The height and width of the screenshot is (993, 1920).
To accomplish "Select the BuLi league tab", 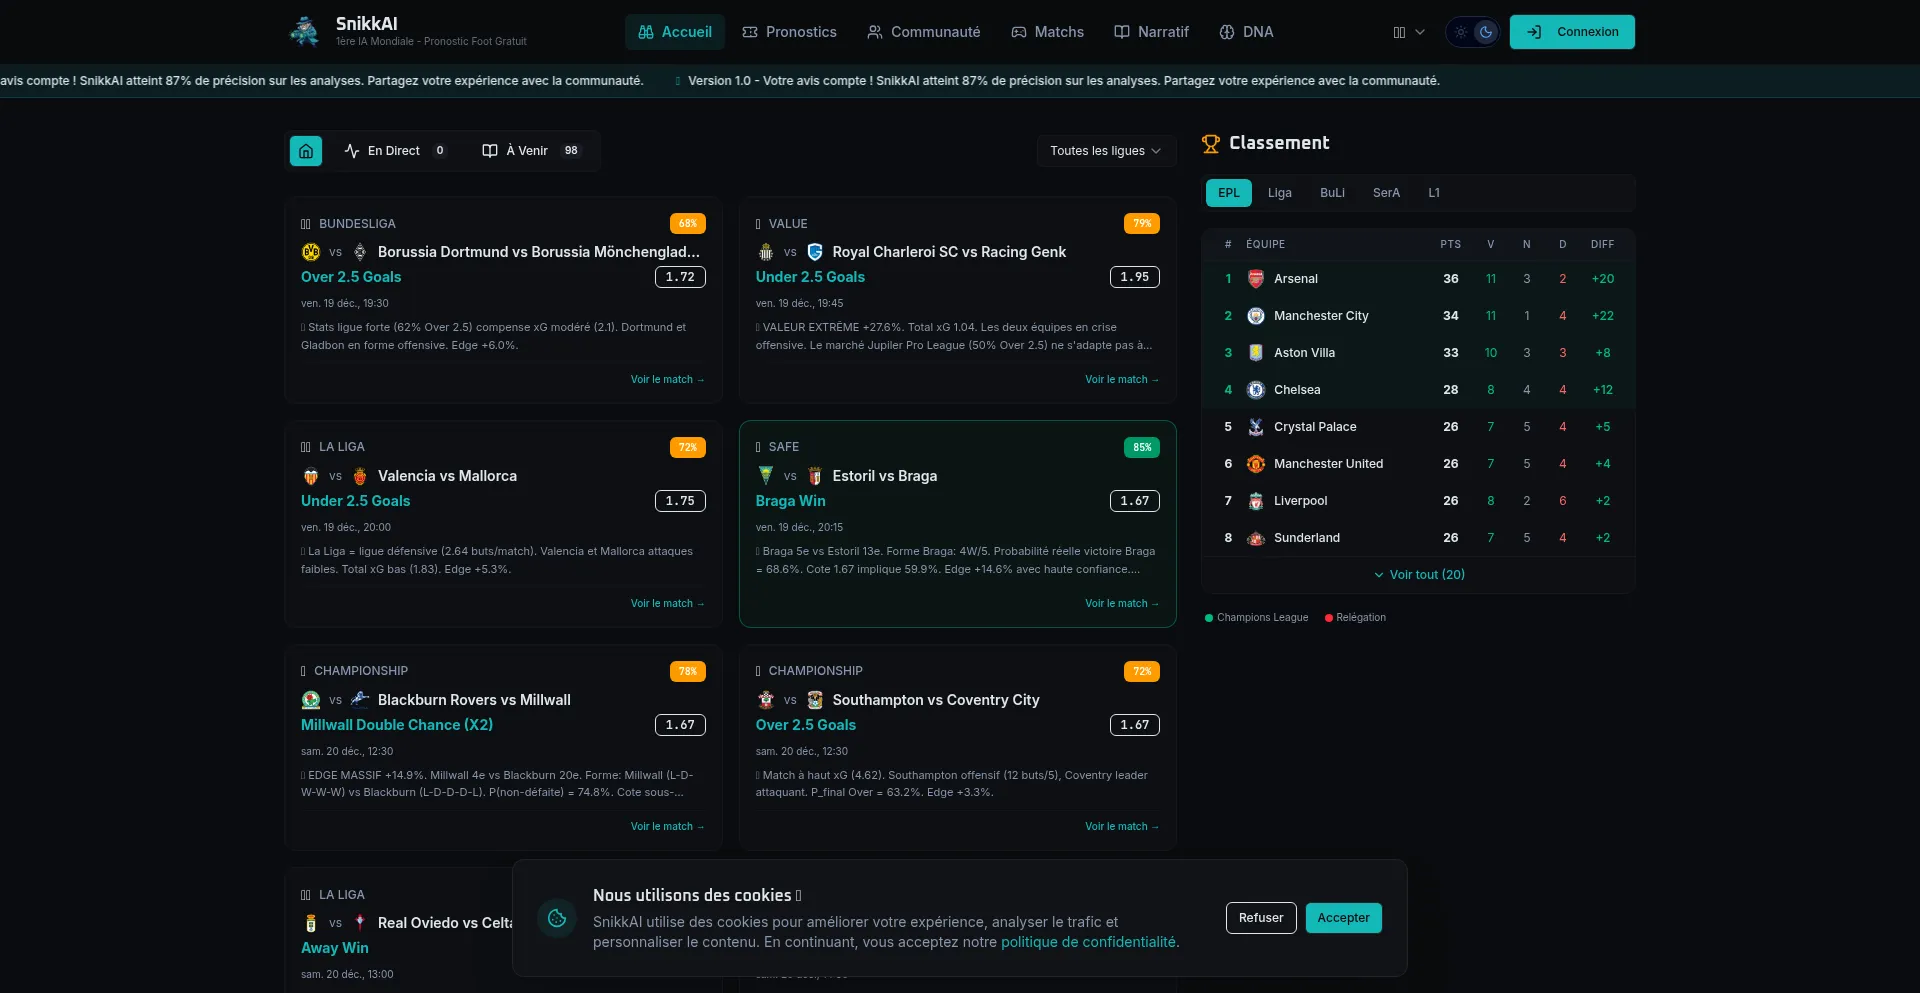I will pyautogui.click(x=1332, y=193).
